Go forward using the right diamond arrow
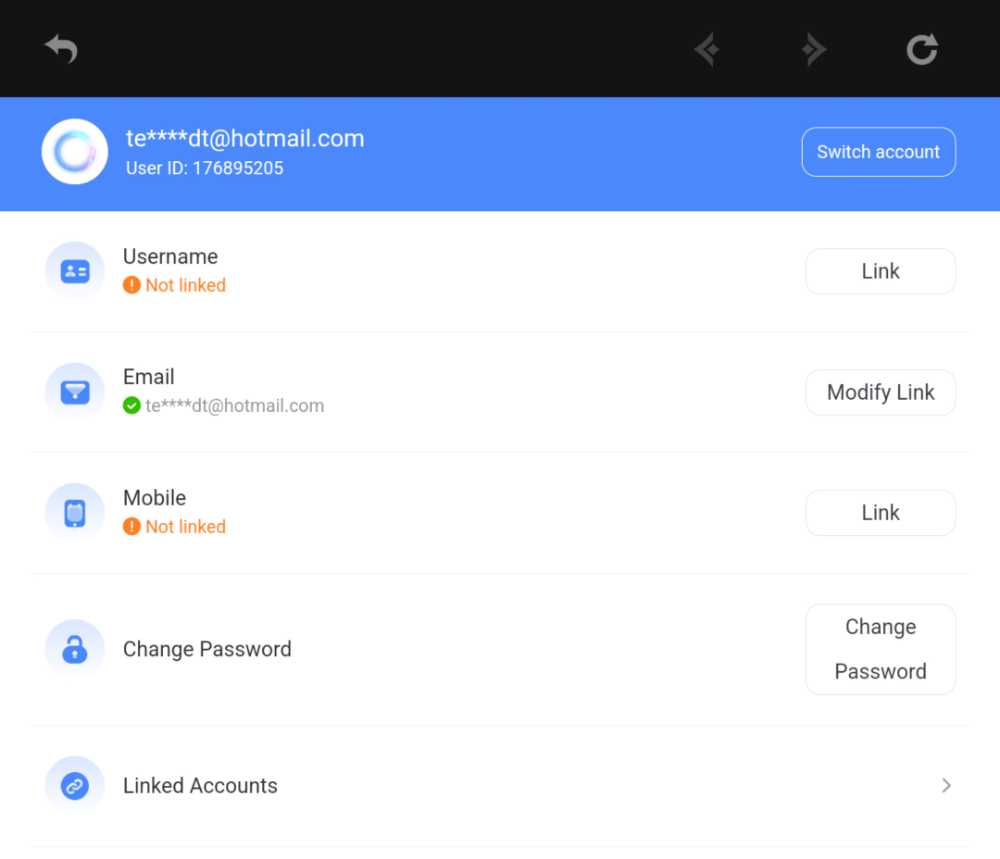 814,49
